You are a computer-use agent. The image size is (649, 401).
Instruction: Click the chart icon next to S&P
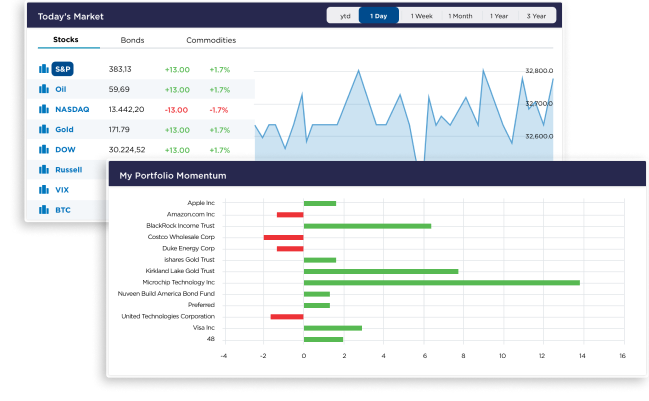(43, 69)
